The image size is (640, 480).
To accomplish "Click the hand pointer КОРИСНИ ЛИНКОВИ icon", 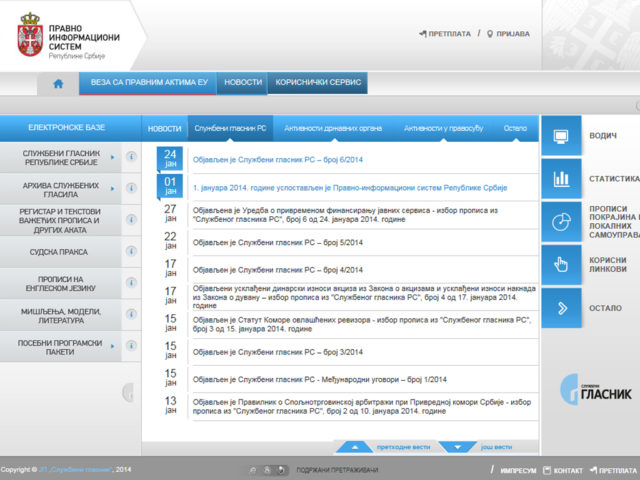I will click(x=561, y=264).
